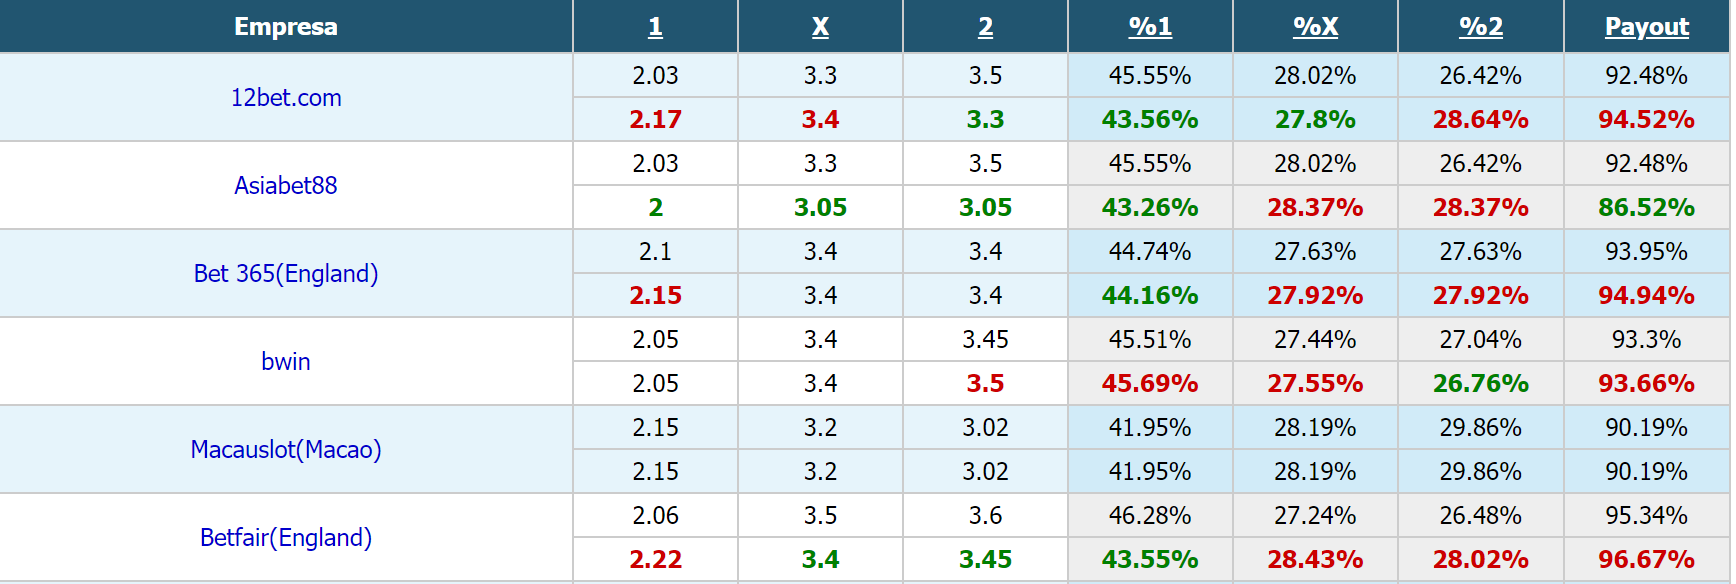Select the red 2.17 odds for 12bet.com
The height and width of the screenshot is (584, 1736).
[655, 119]
